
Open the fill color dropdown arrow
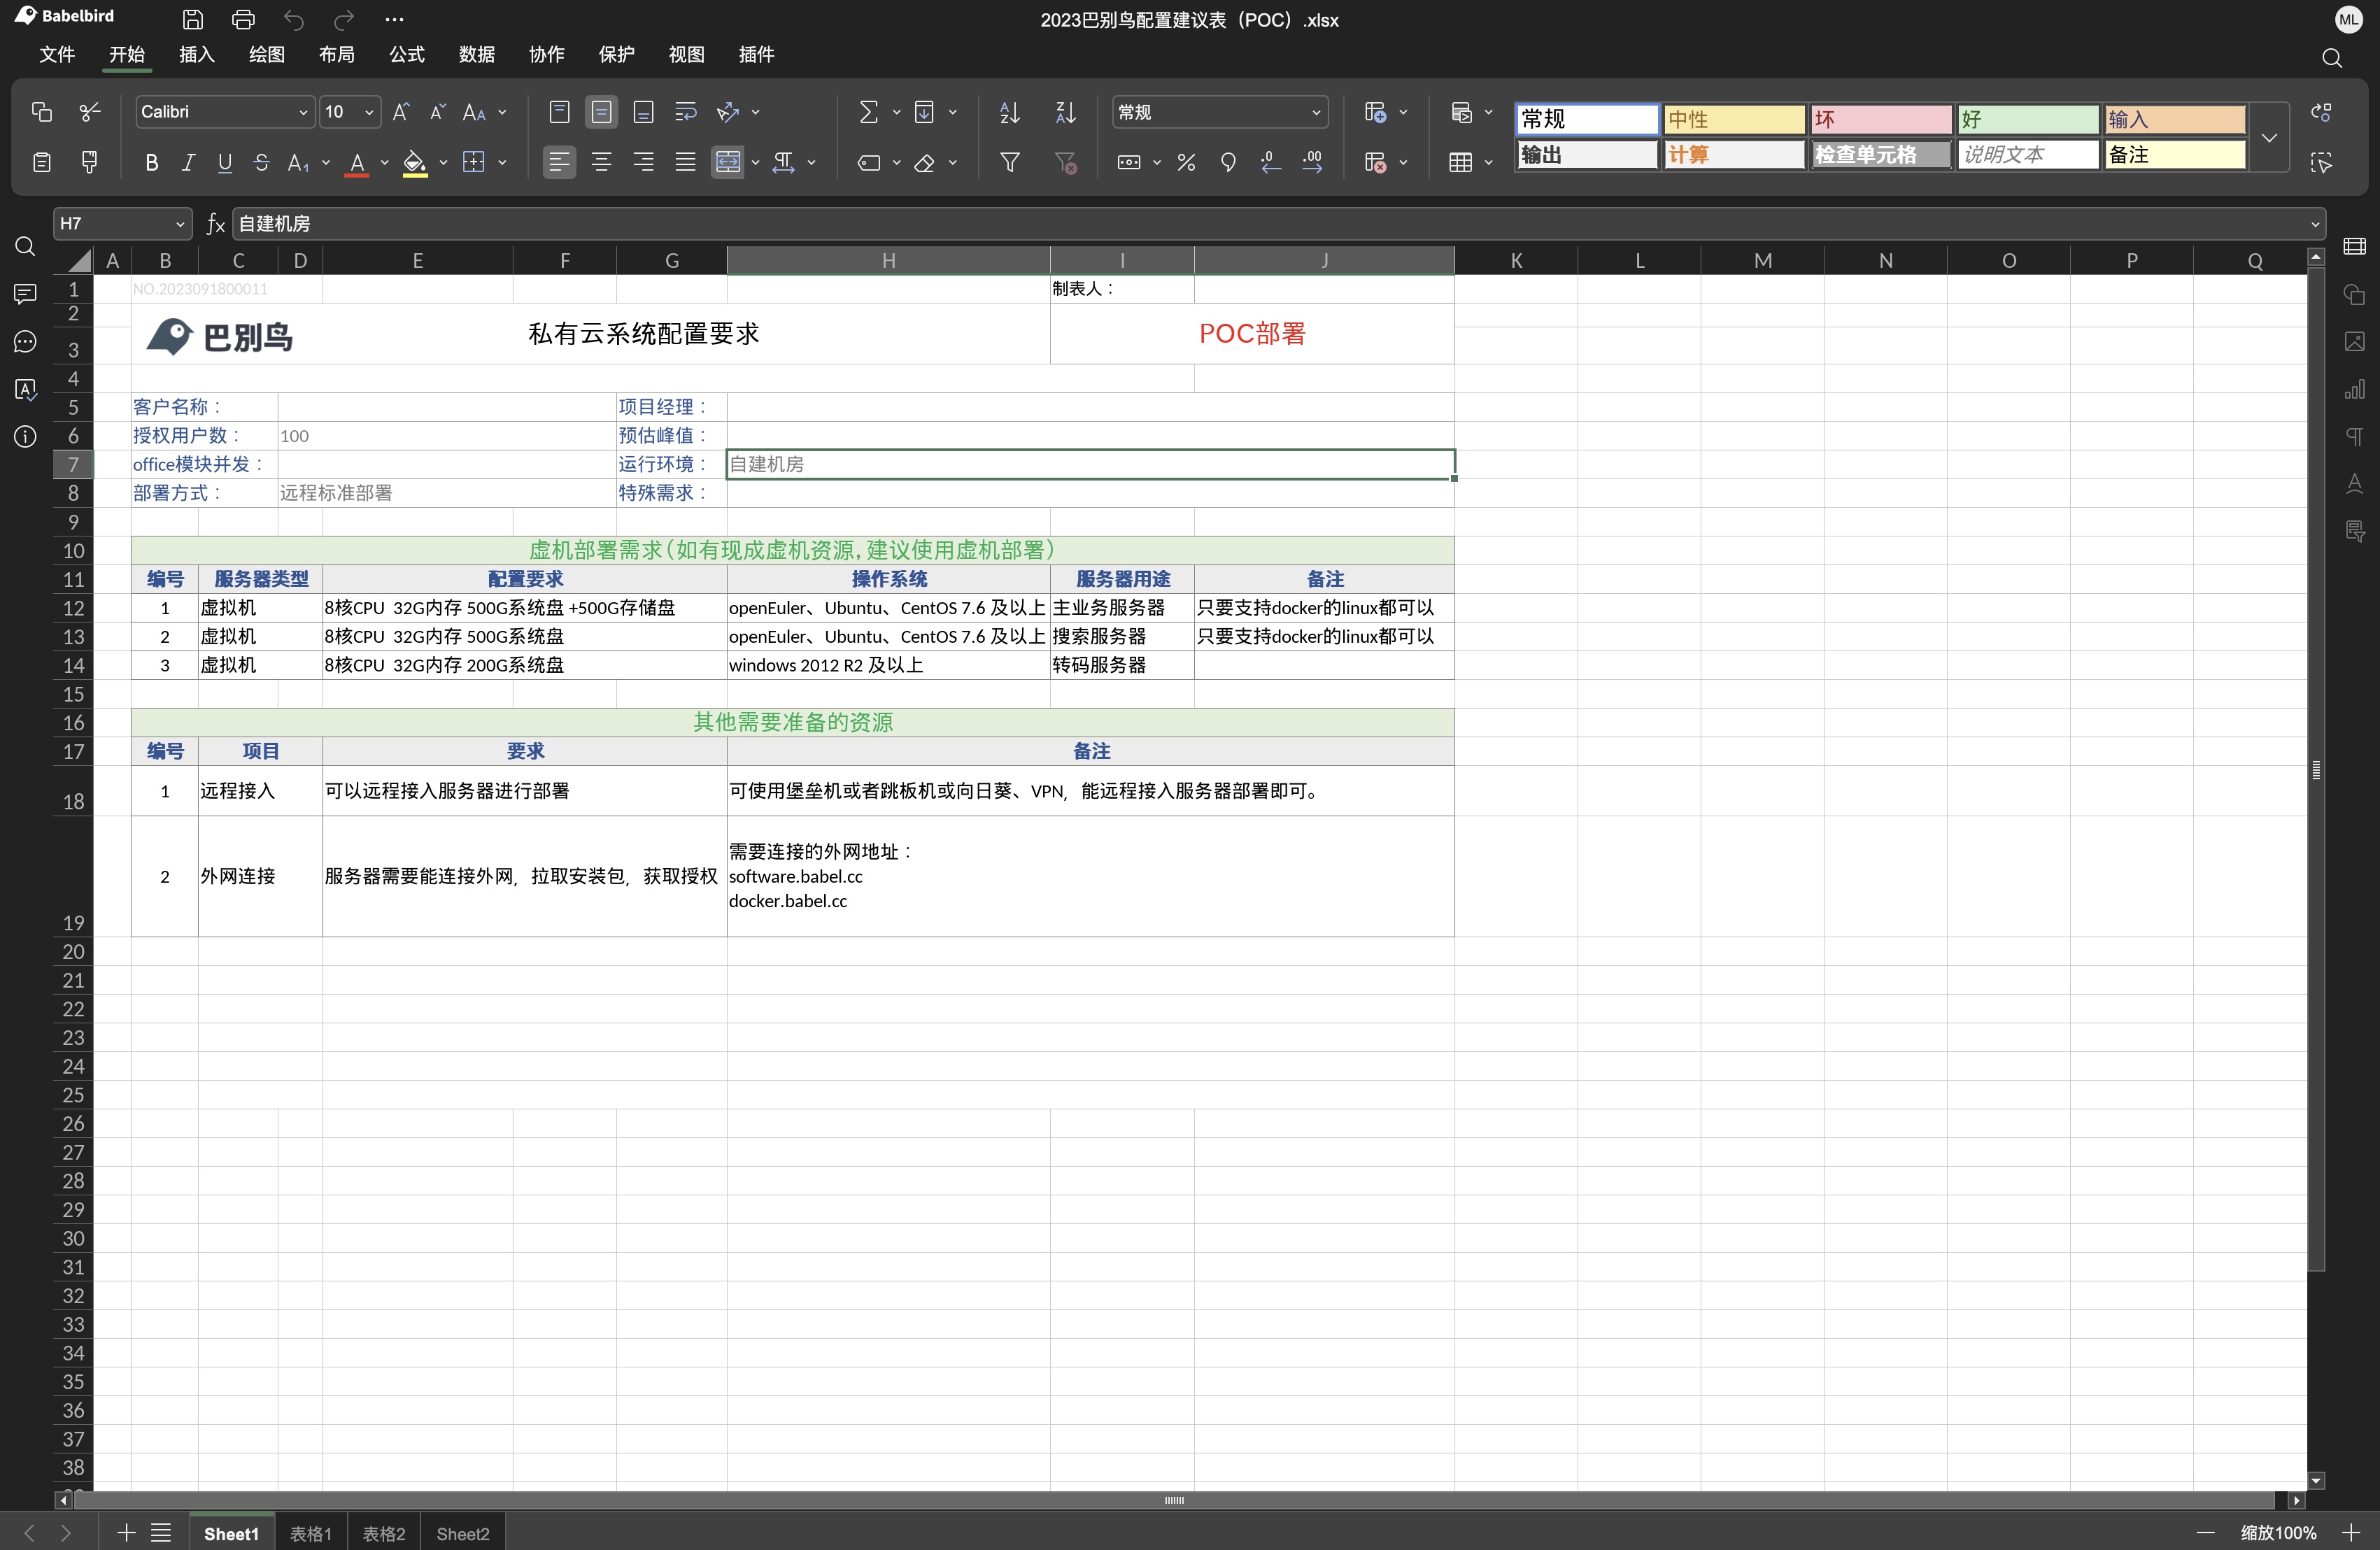[443, 162]
